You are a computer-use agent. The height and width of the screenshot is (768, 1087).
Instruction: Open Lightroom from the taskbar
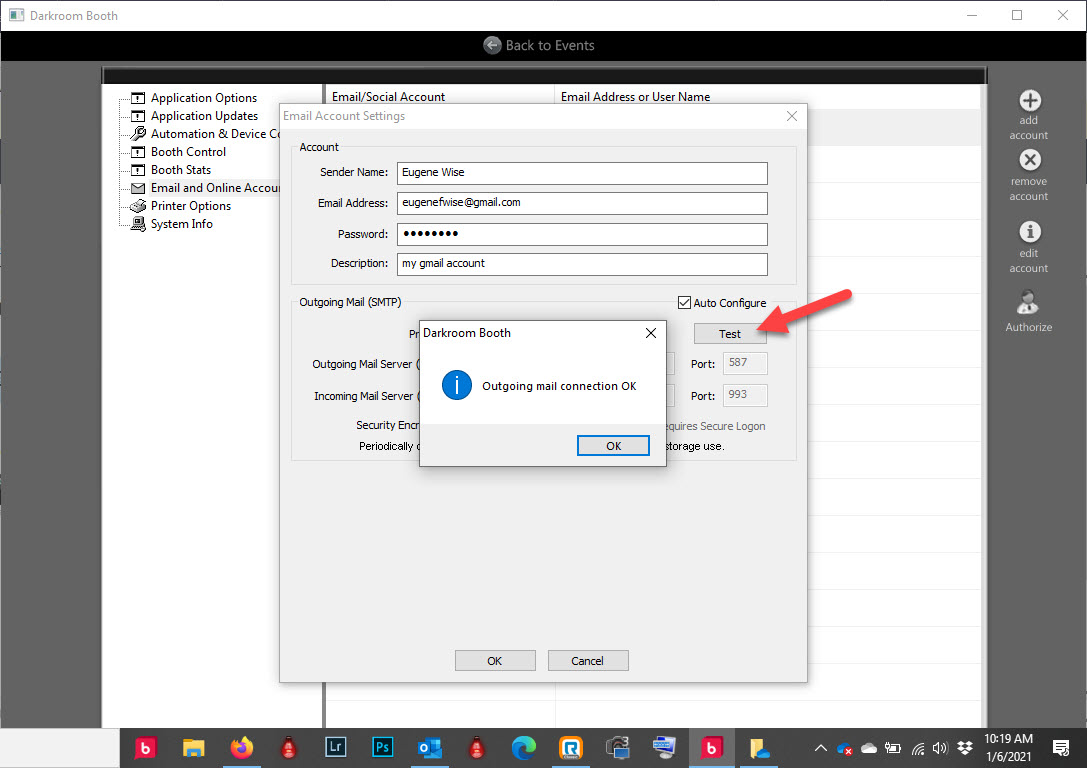pos(336,747)
